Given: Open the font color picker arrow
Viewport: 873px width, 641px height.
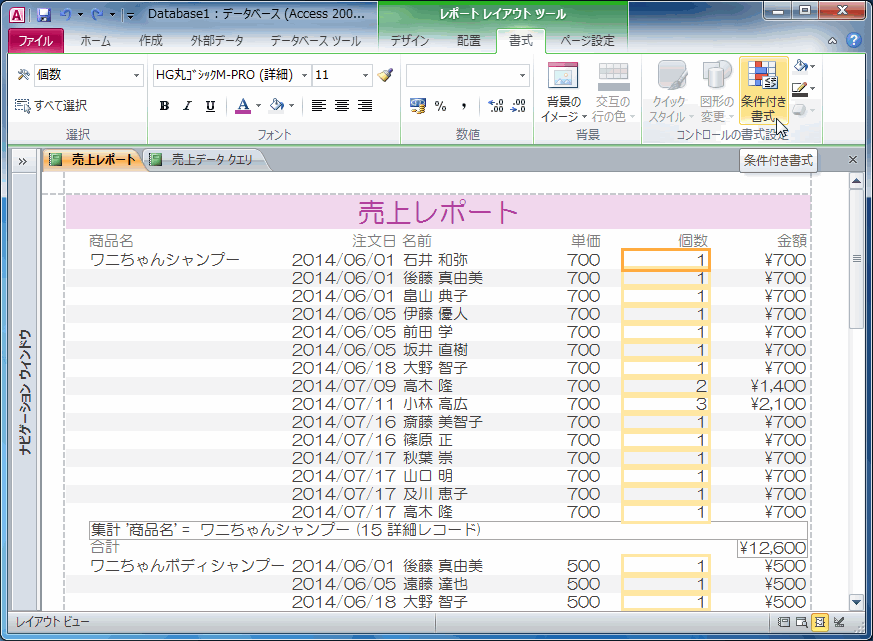Looking at the screenshot, I should click(260, 106).
